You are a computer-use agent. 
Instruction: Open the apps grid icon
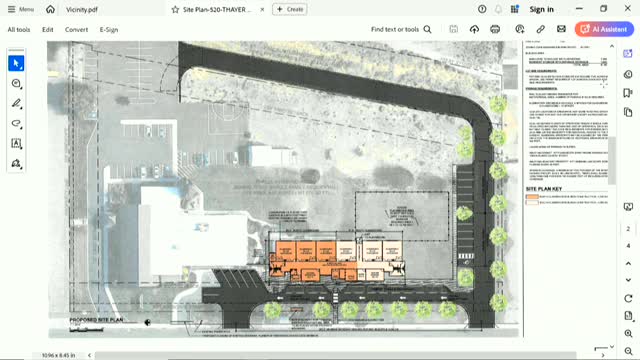tap(515, 9)
